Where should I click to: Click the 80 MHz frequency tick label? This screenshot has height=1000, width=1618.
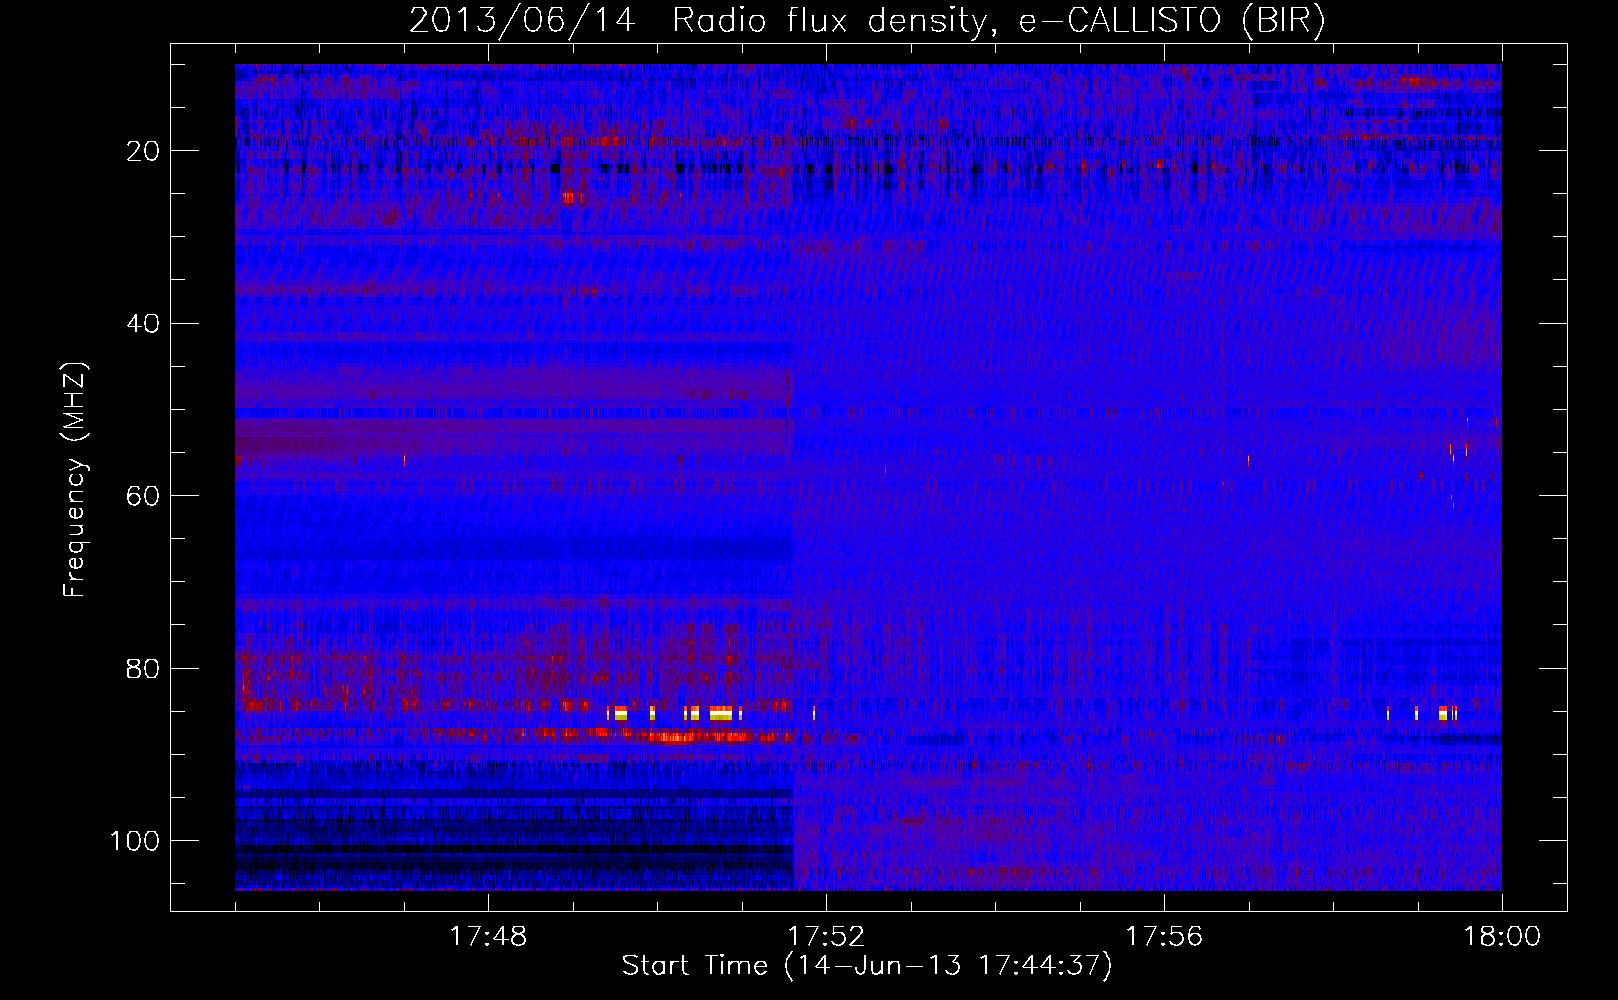144,668
